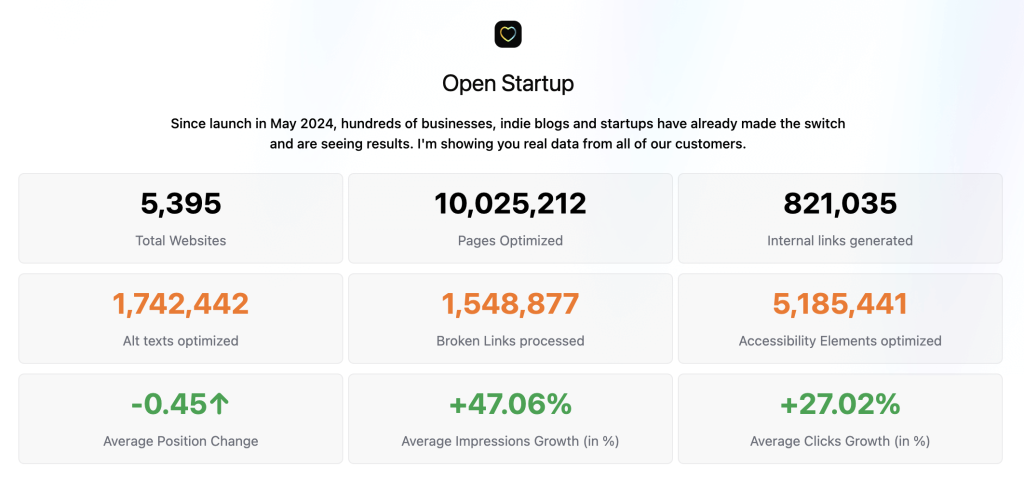This screenshot has height=480, width=1024.
Task: Click the orange 1,548,877 value
Action: tap(511, 304)
